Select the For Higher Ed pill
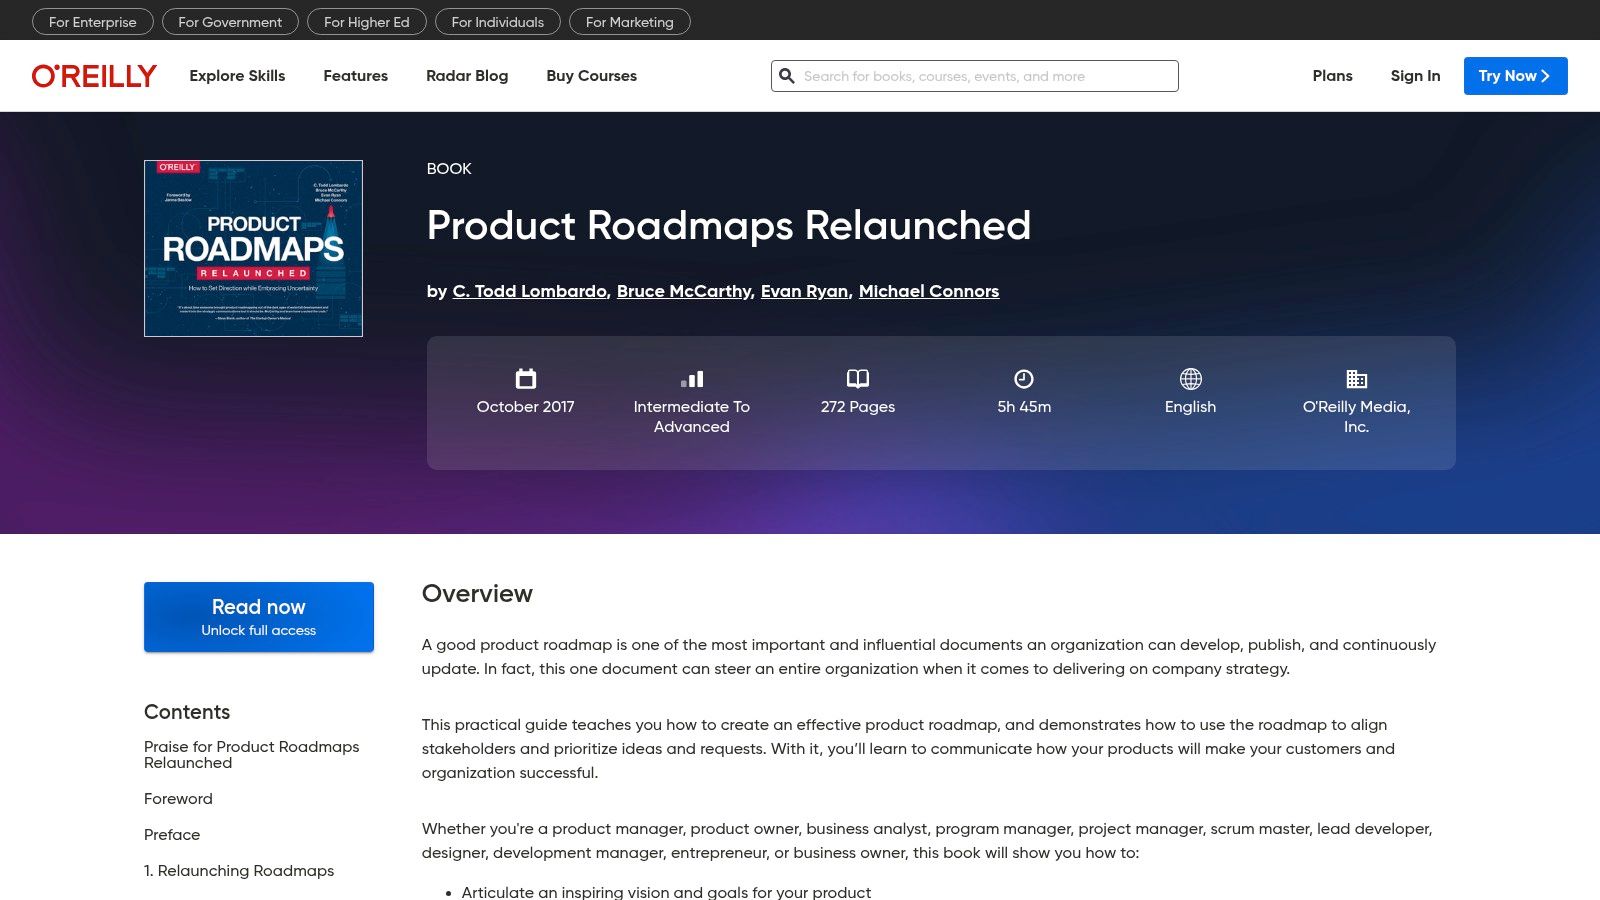Screen dimensions: 1600x900 366,22
